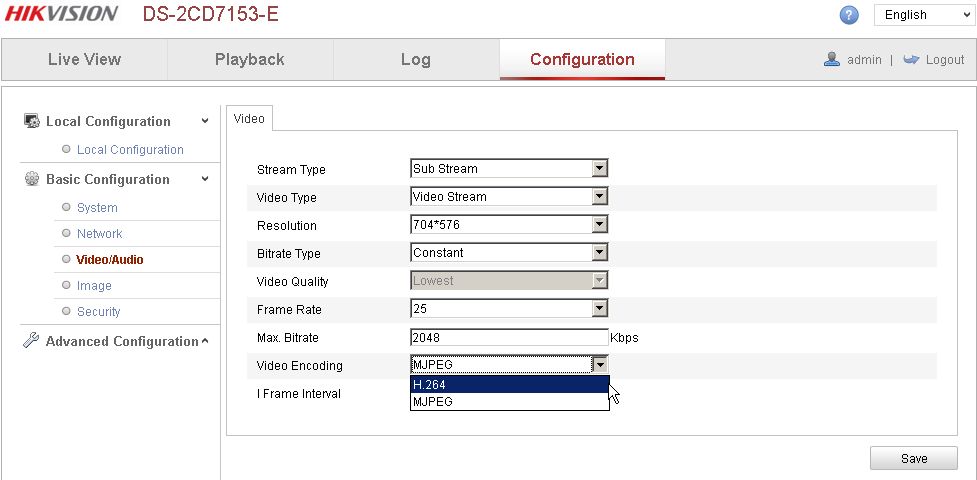Switch to the Live View tab
This screenshot has height=480, width=977.
point(84,59)
